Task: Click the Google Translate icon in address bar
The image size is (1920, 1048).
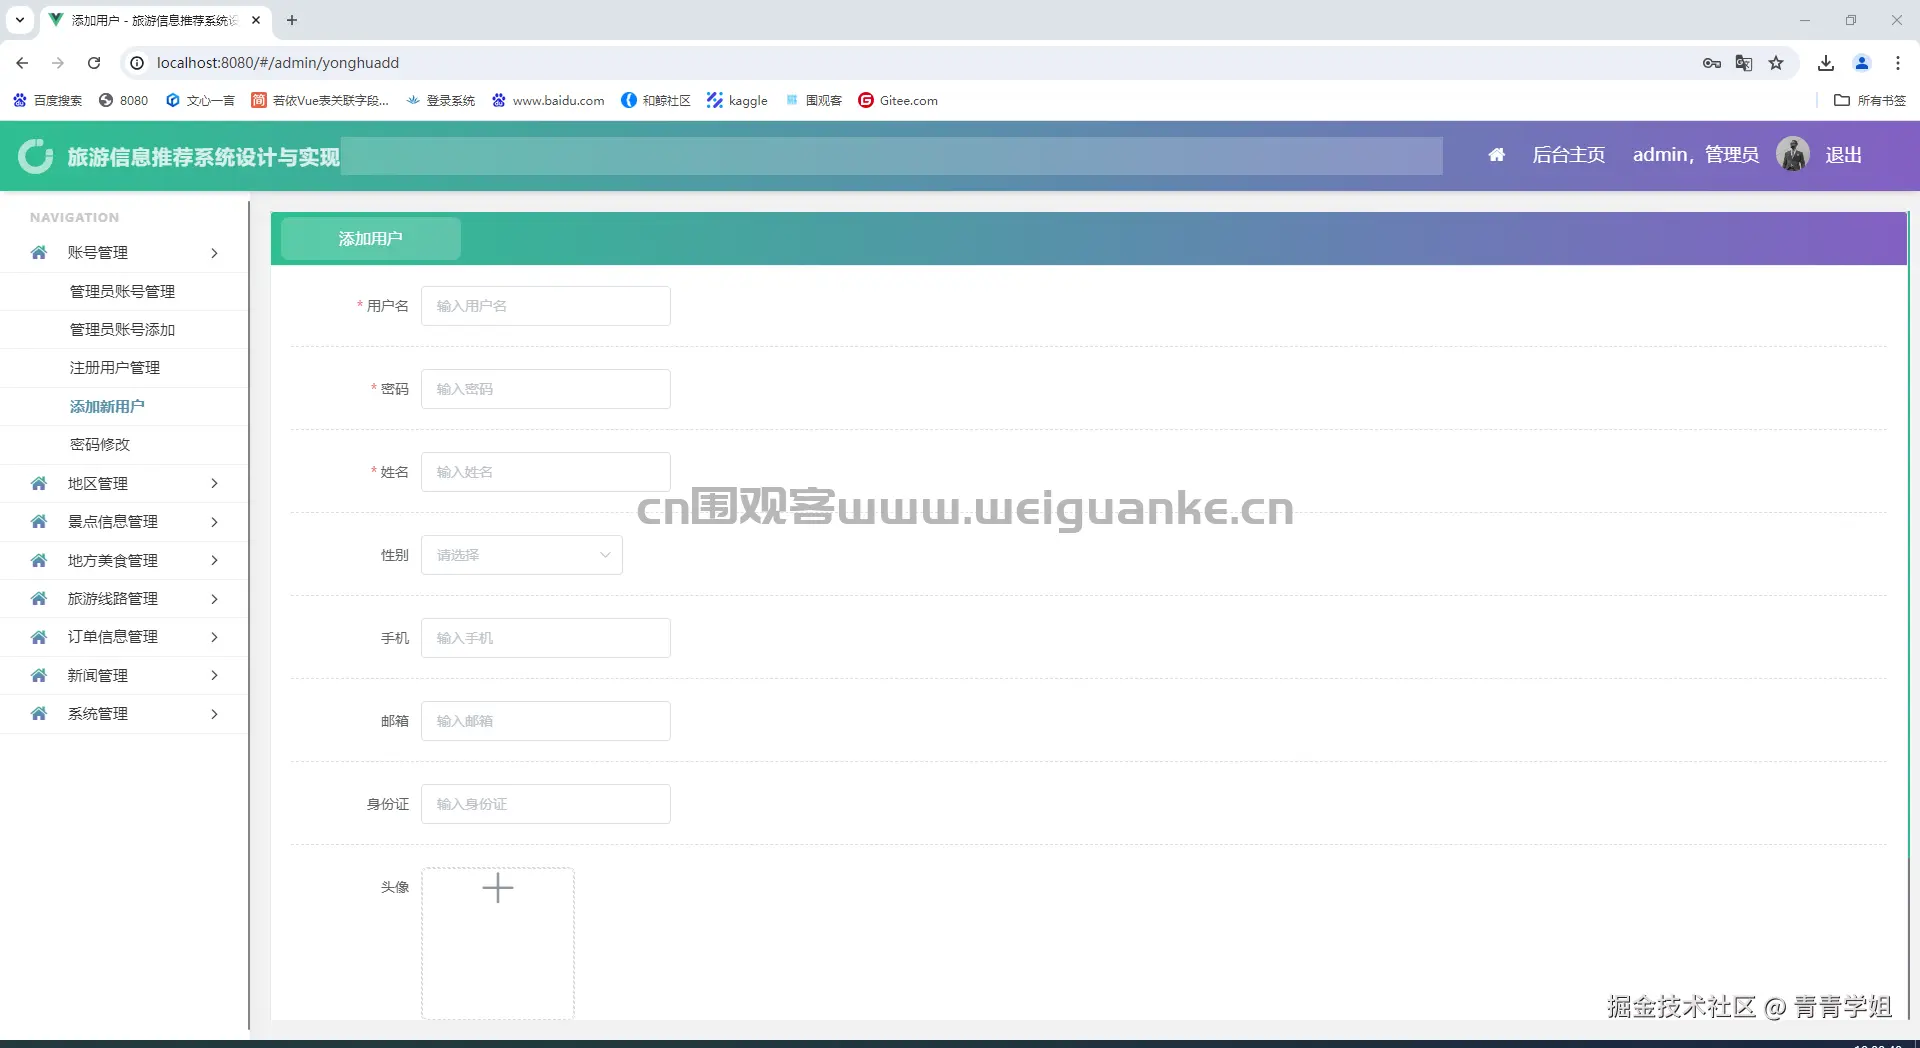Action: [1744, 62]
